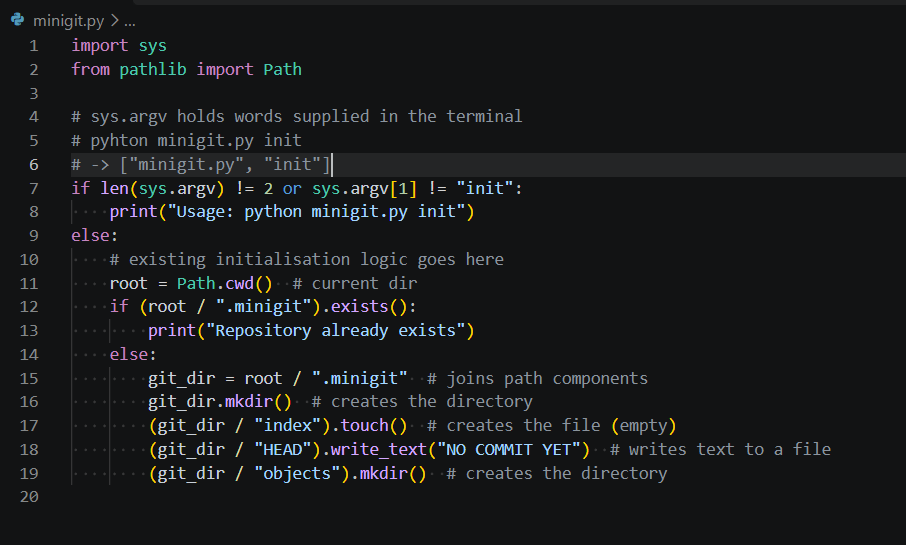This screenshot has width=906, height=545.
Task: Click line number 7 in the gutter
Action: pyautogui.click(x=34, y=188)
